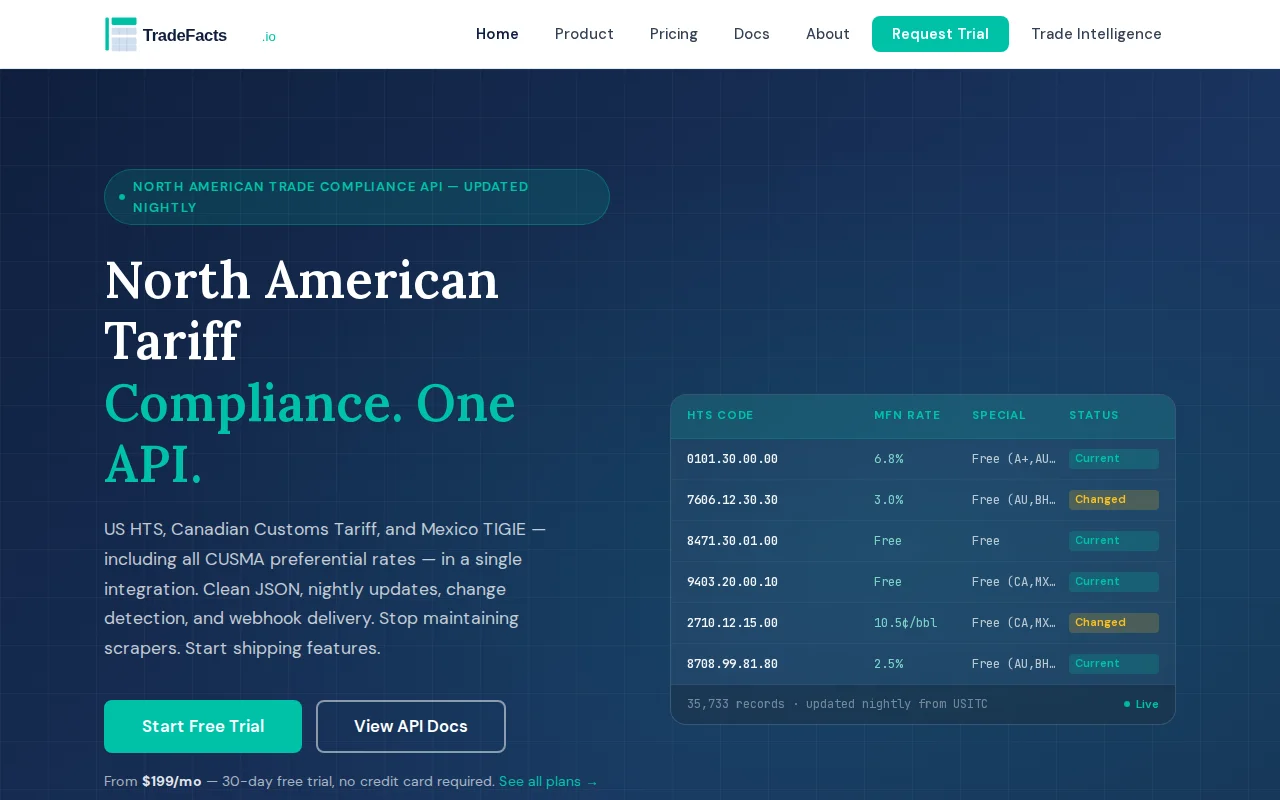Click the View API Docs button

tap(411, 726)
